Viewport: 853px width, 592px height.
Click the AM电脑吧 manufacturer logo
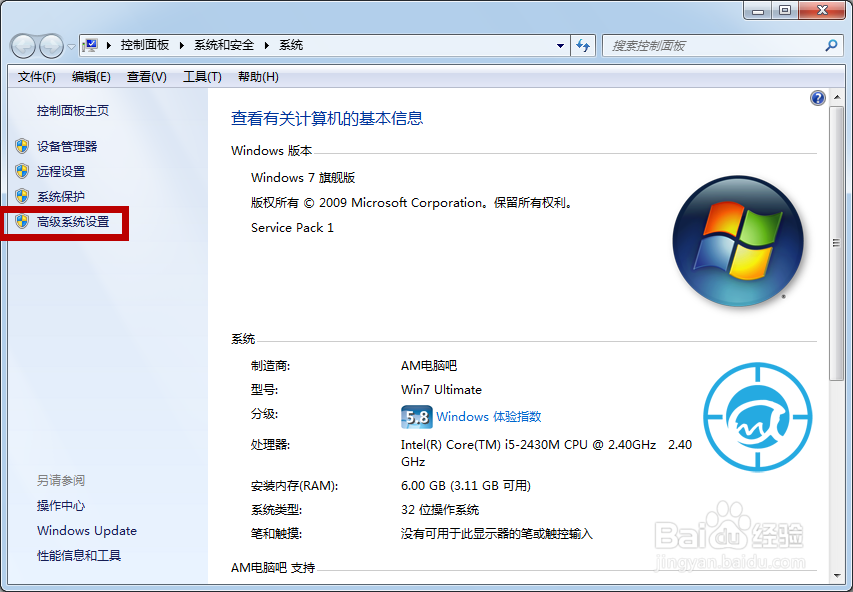tap(757, 417)
